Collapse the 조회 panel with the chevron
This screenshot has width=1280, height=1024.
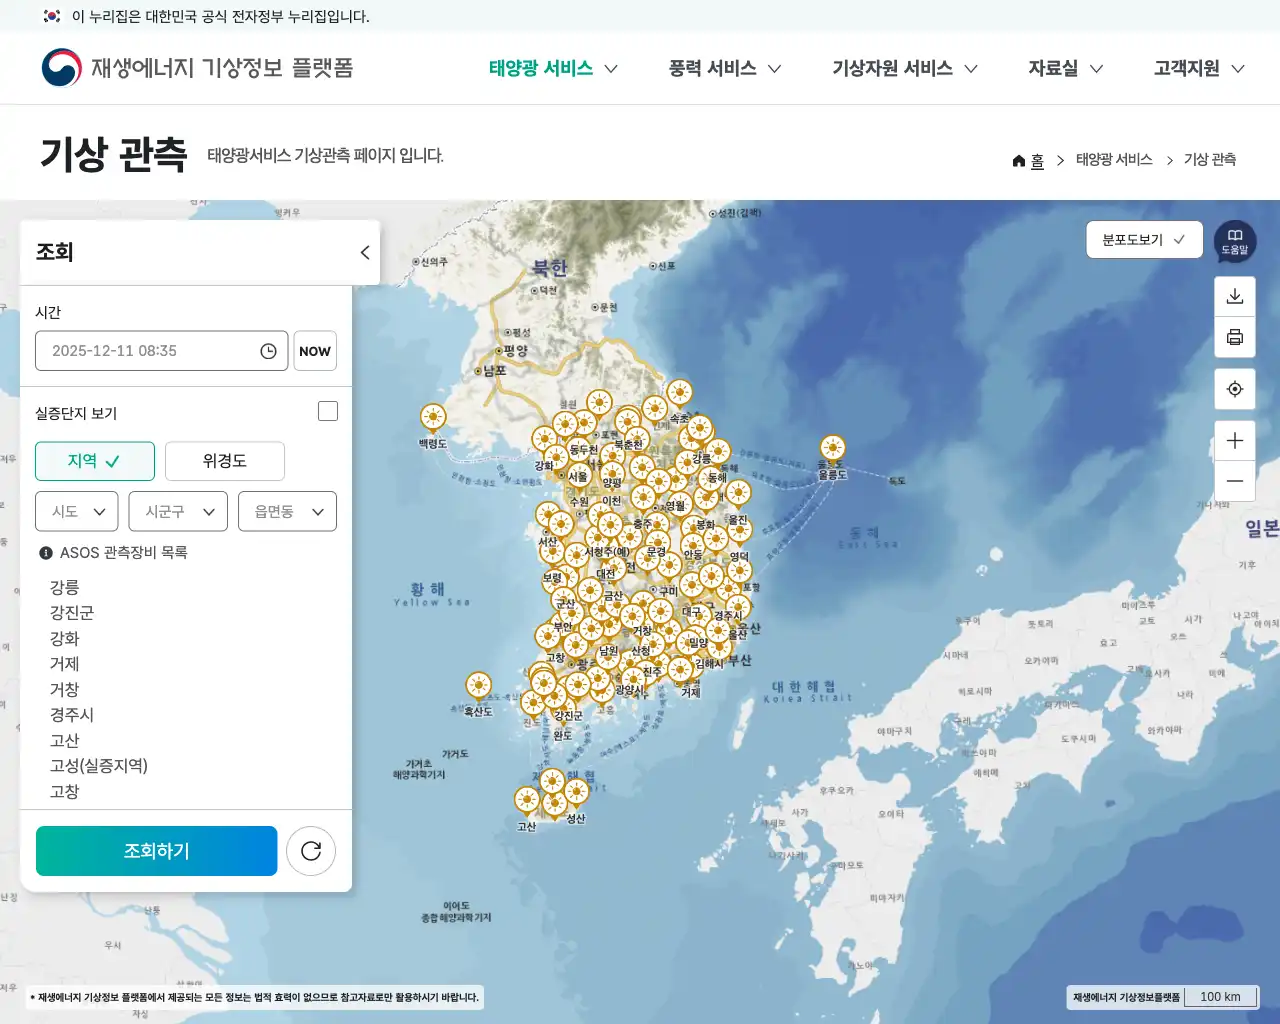[x=364, y=252]
